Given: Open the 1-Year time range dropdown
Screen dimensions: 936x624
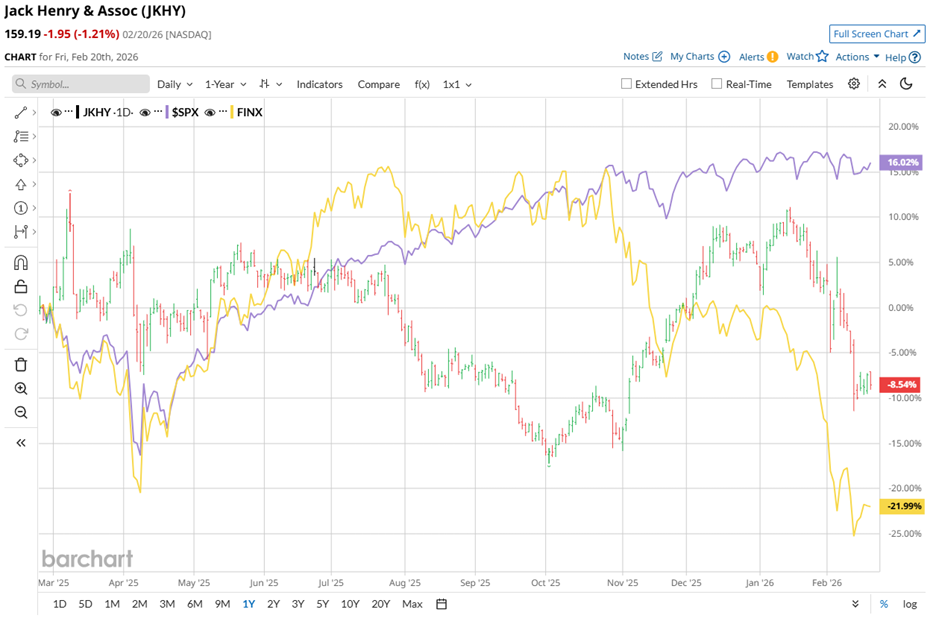Looking at the screenshot, I should point(224,84).
